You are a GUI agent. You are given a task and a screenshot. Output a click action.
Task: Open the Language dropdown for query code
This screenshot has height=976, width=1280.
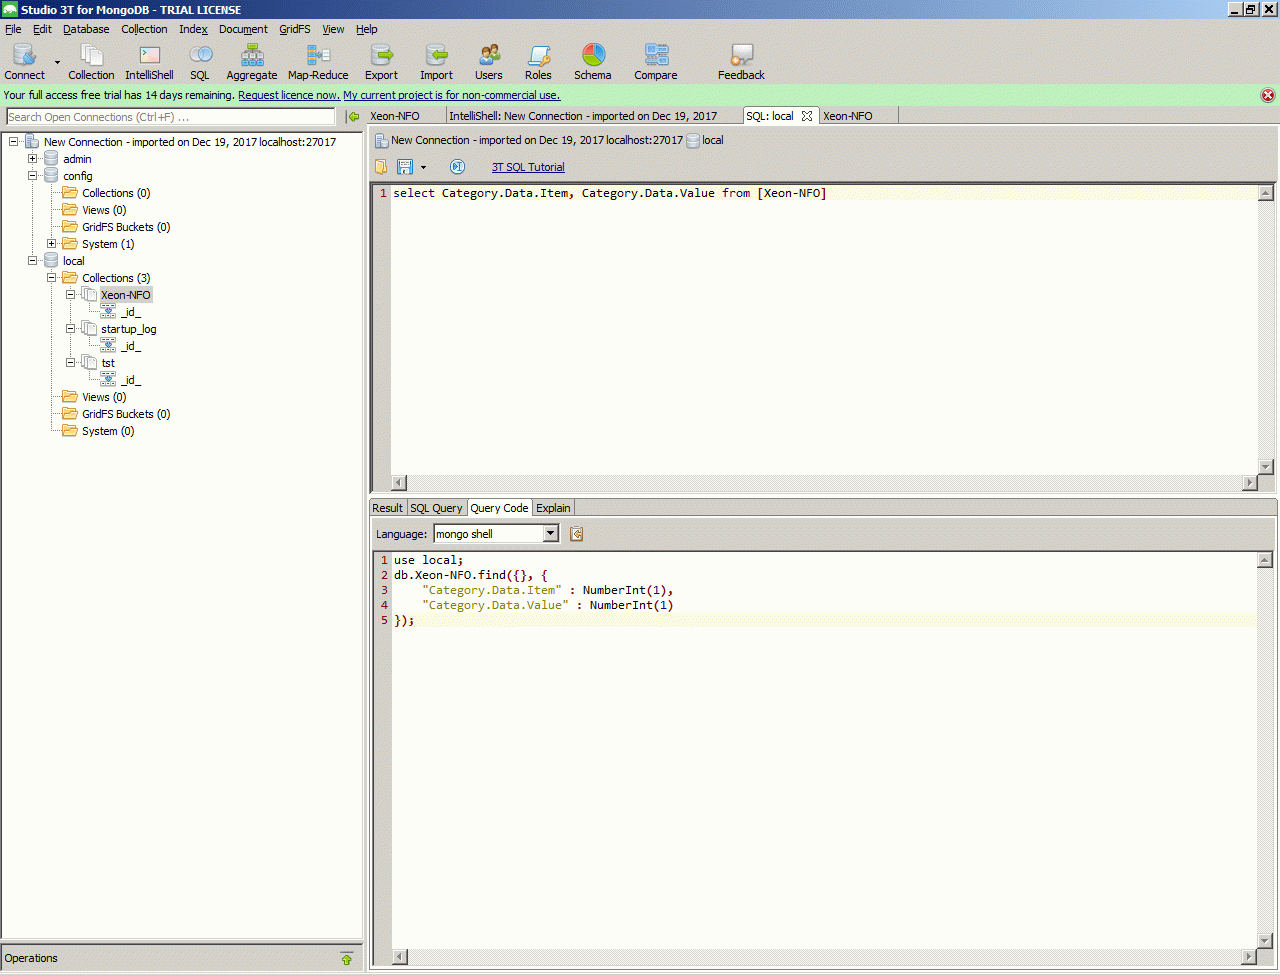[550, 534]
